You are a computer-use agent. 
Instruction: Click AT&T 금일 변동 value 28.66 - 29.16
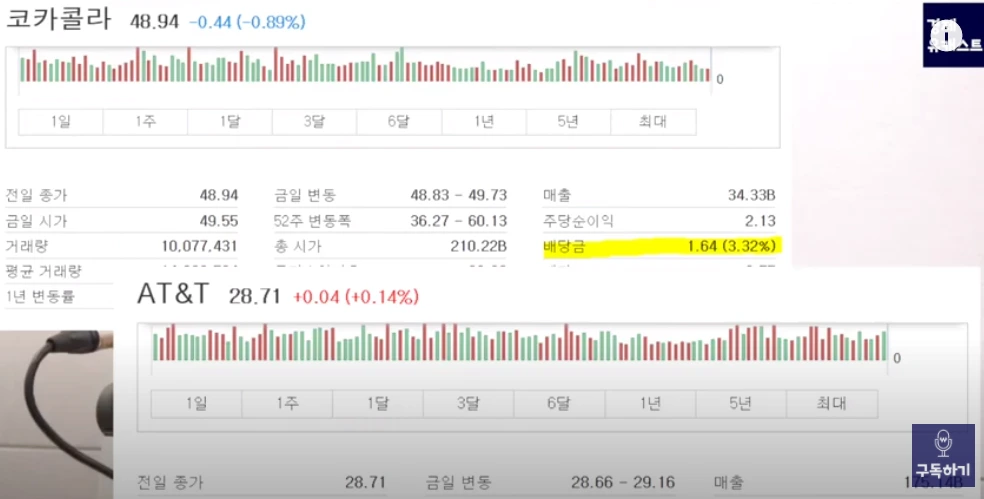pyautogui.click(x=623, y=483)
